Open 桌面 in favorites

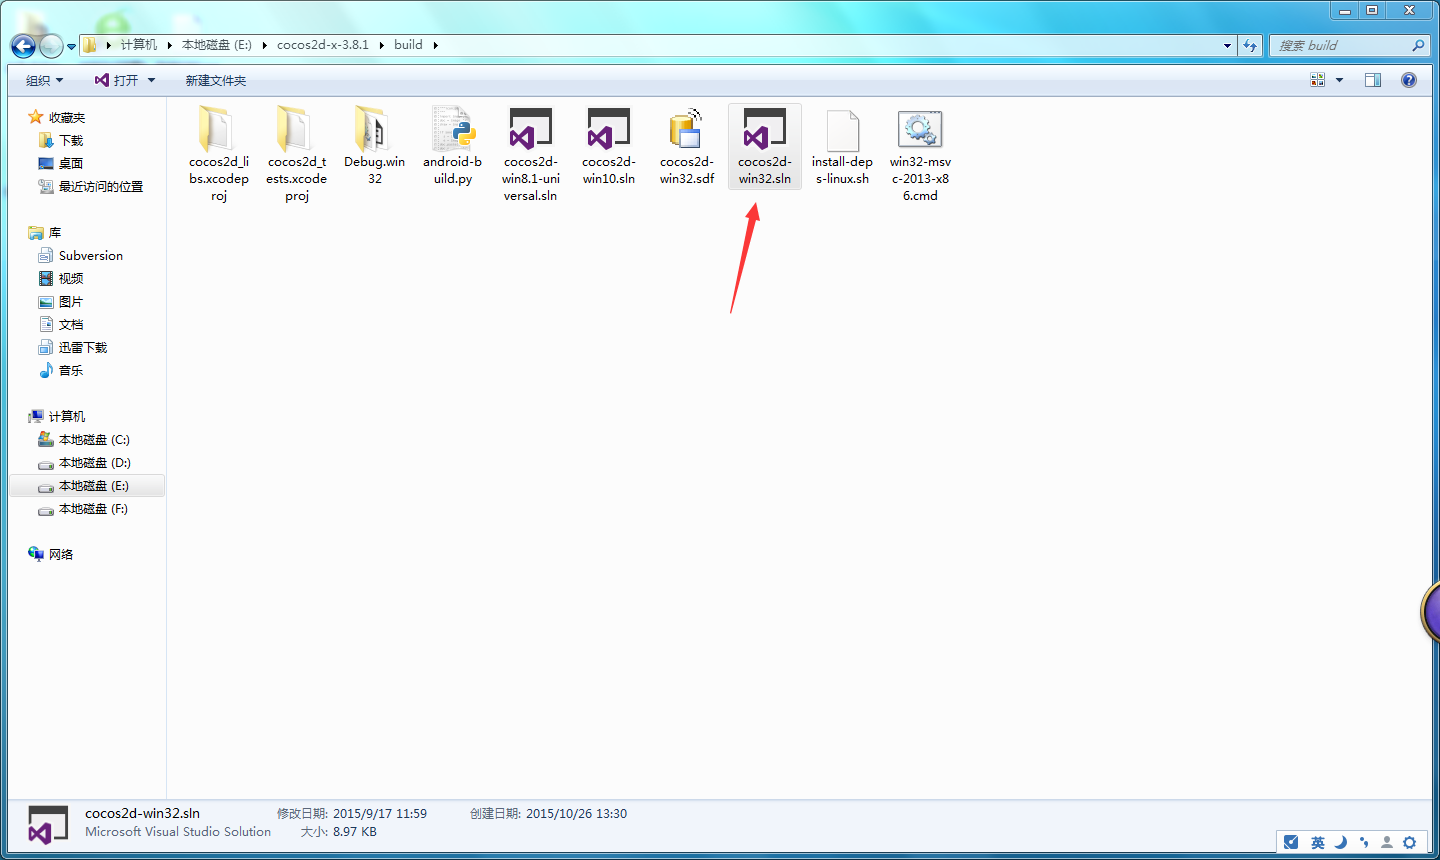71,163
